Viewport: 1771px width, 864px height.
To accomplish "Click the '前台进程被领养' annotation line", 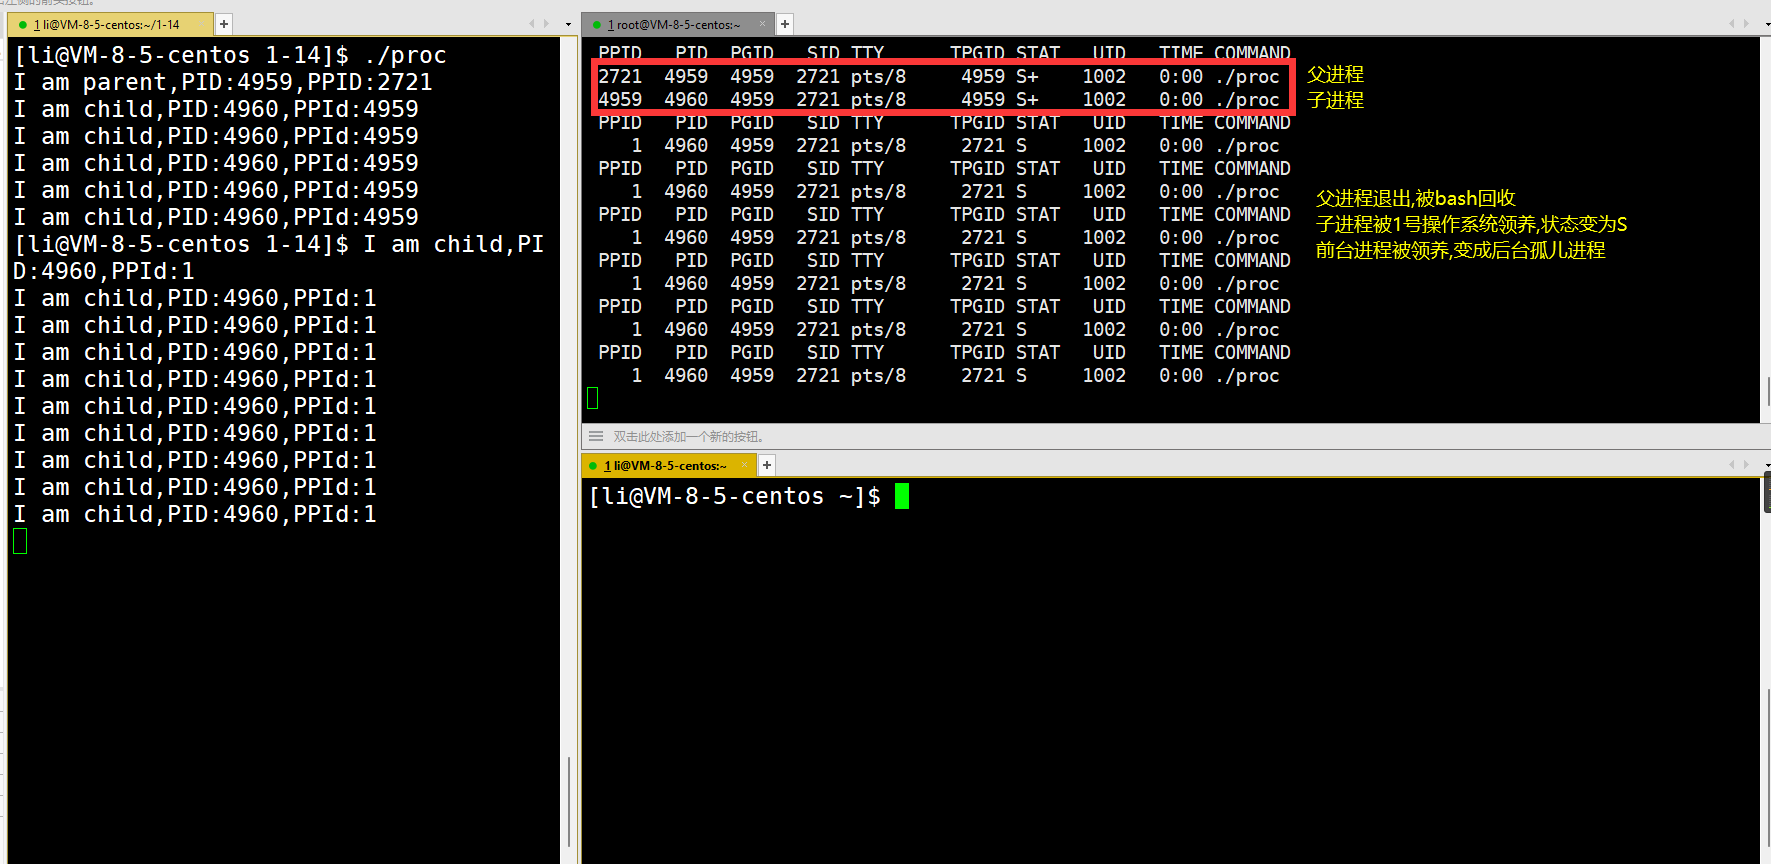I will (1460, 250).
